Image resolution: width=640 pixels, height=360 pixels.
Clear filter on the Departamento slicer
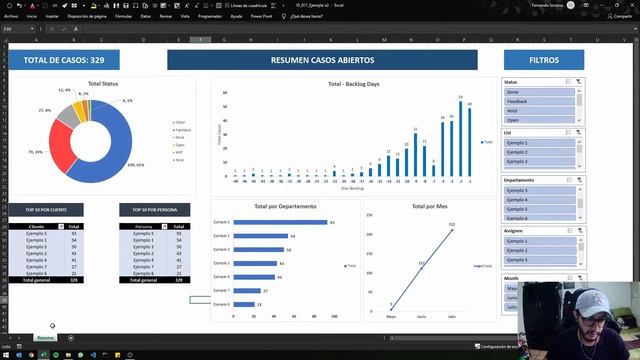pyautogui.click(x=580, y=180)
